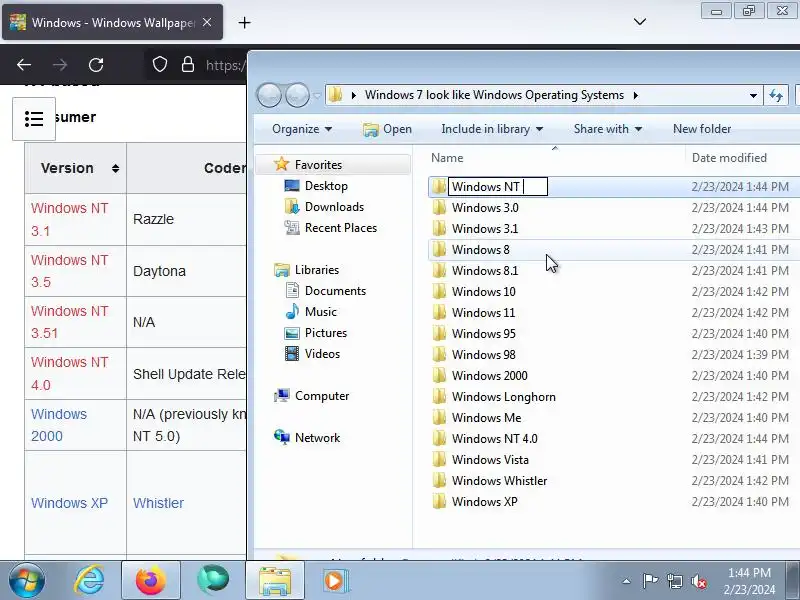Open the Windows NT 3.51 wiki link
The width and height of the screenshot is (800, 600).
pos(69,322)
